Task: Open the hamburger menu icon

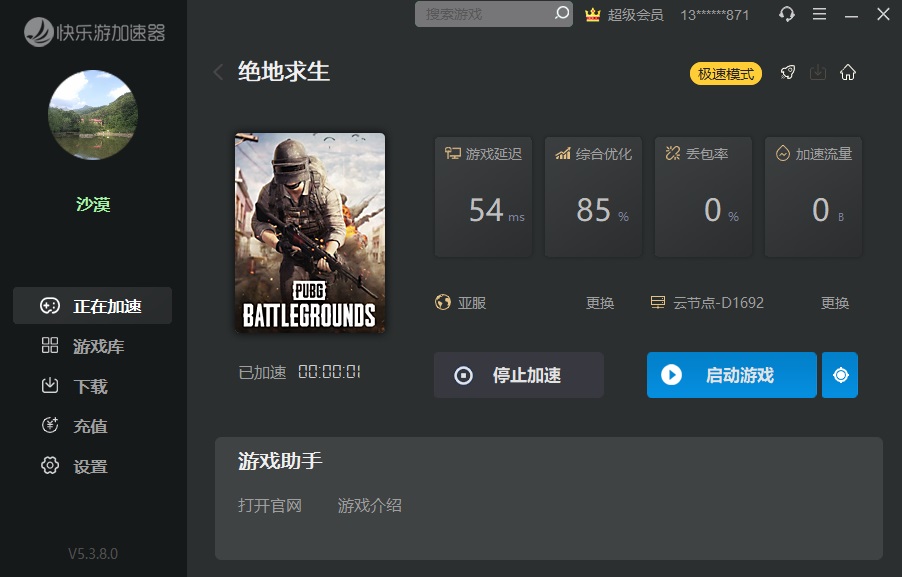Action: point(819,14)
